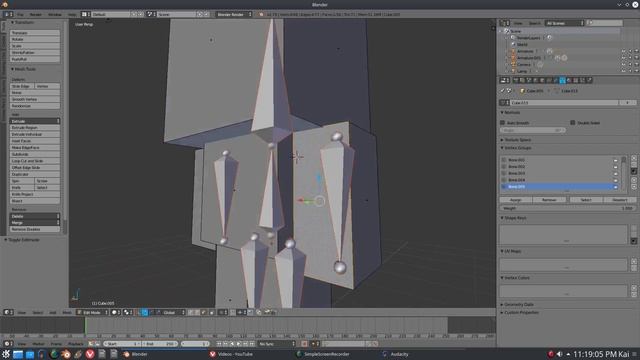Viewport: 640px width, 360px height.
Task: Click the Translate button in Transform panel
Action: click(x=35, y=33)
